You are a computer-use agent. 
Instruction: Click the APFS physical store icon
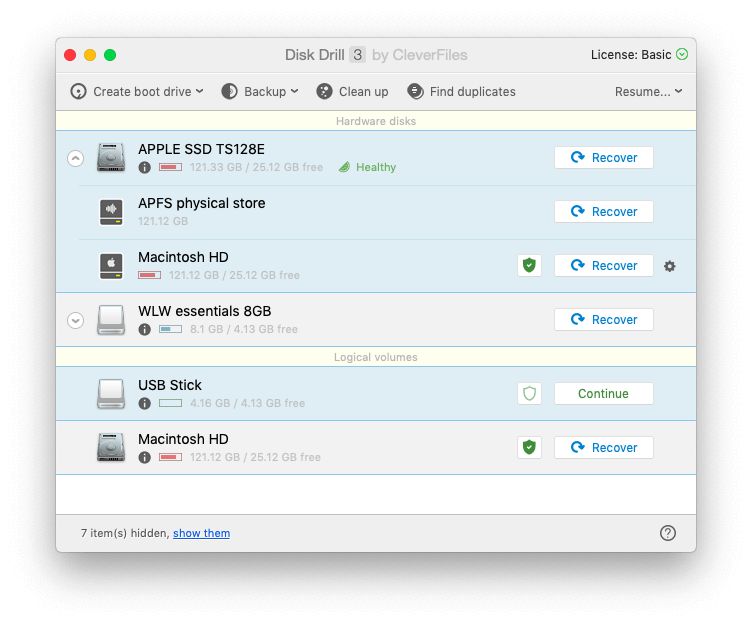(111, 212)
